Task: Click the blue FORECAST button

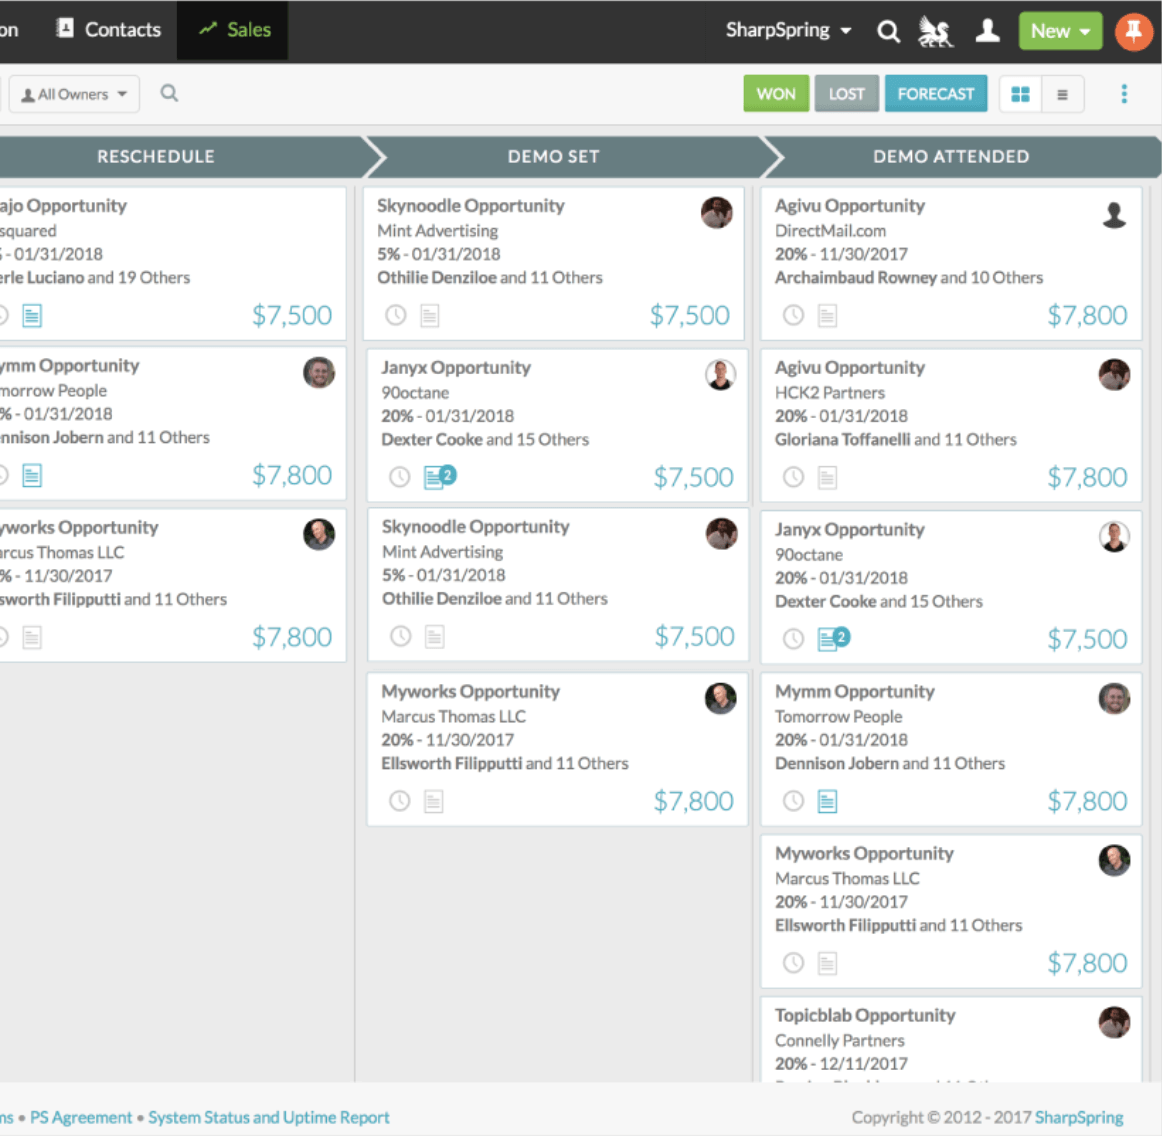Action: [936, 94]
